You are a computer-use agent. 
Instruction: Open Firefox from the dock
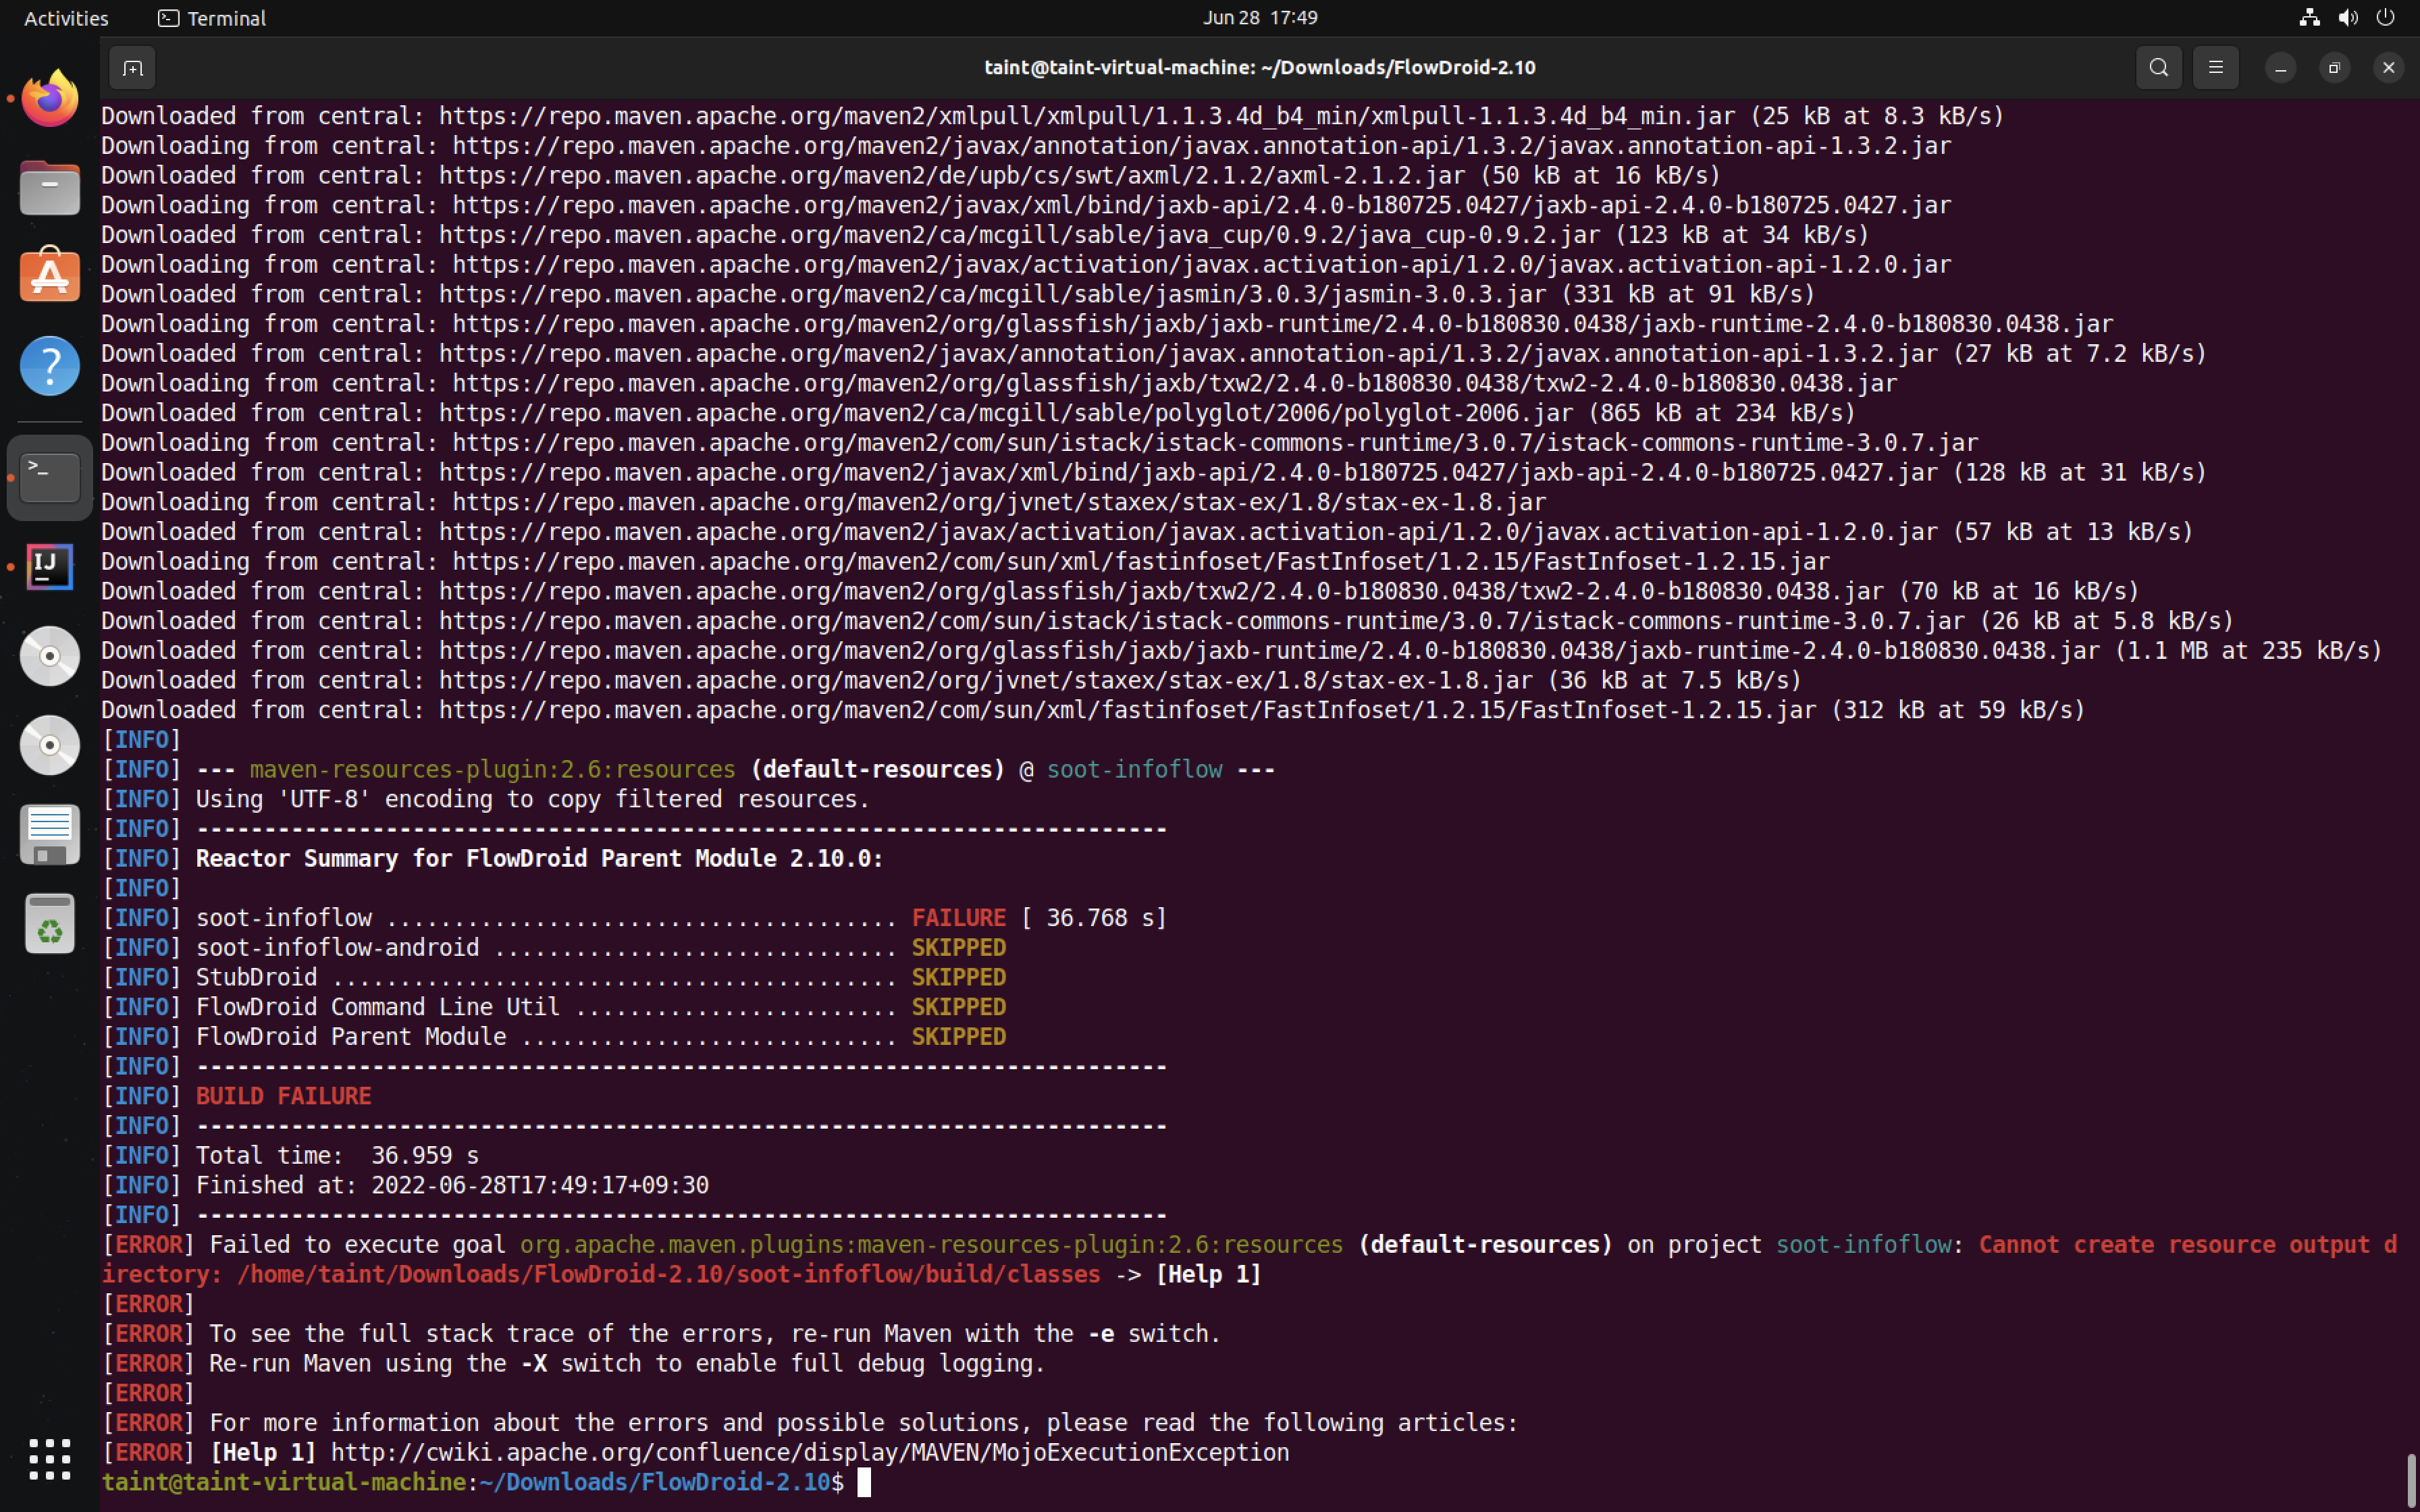pos(49,97)
